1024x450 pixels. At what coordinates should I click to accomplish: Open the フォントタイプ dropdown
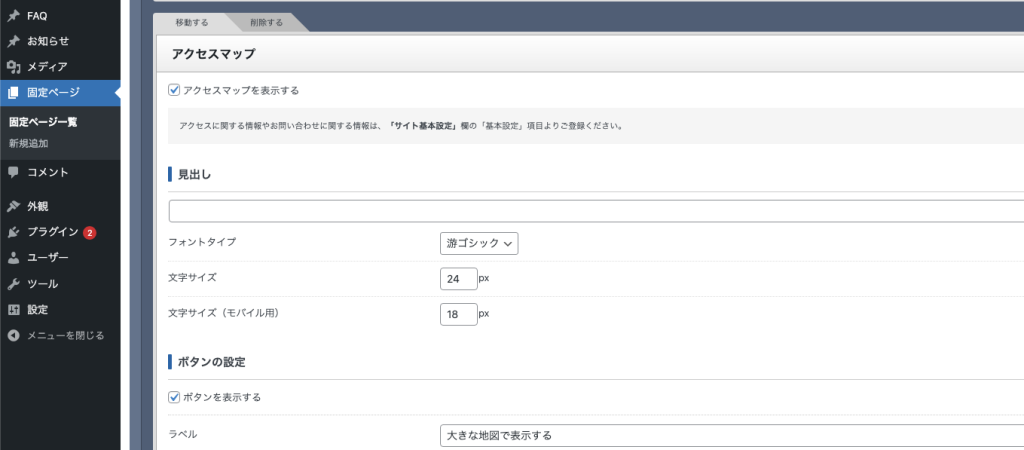(x=479, y=243)
